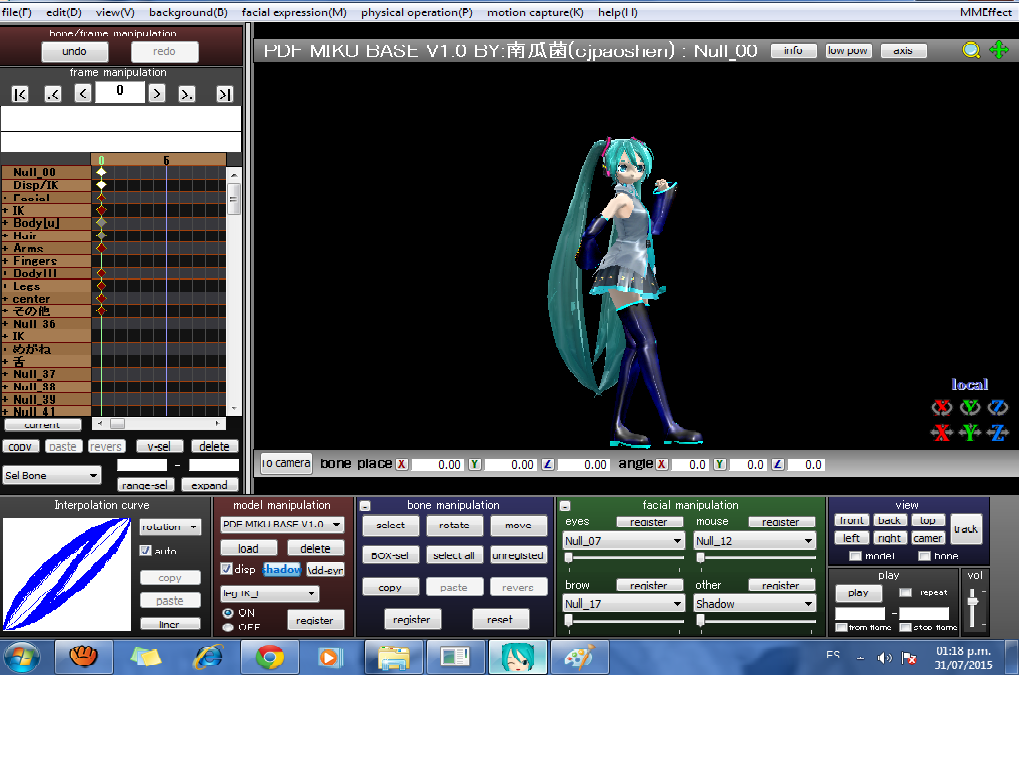The width and height of the screenshot is (1024, 768).
Task: Open the rotation interpolation dropdown
Action: pos(170,526)
